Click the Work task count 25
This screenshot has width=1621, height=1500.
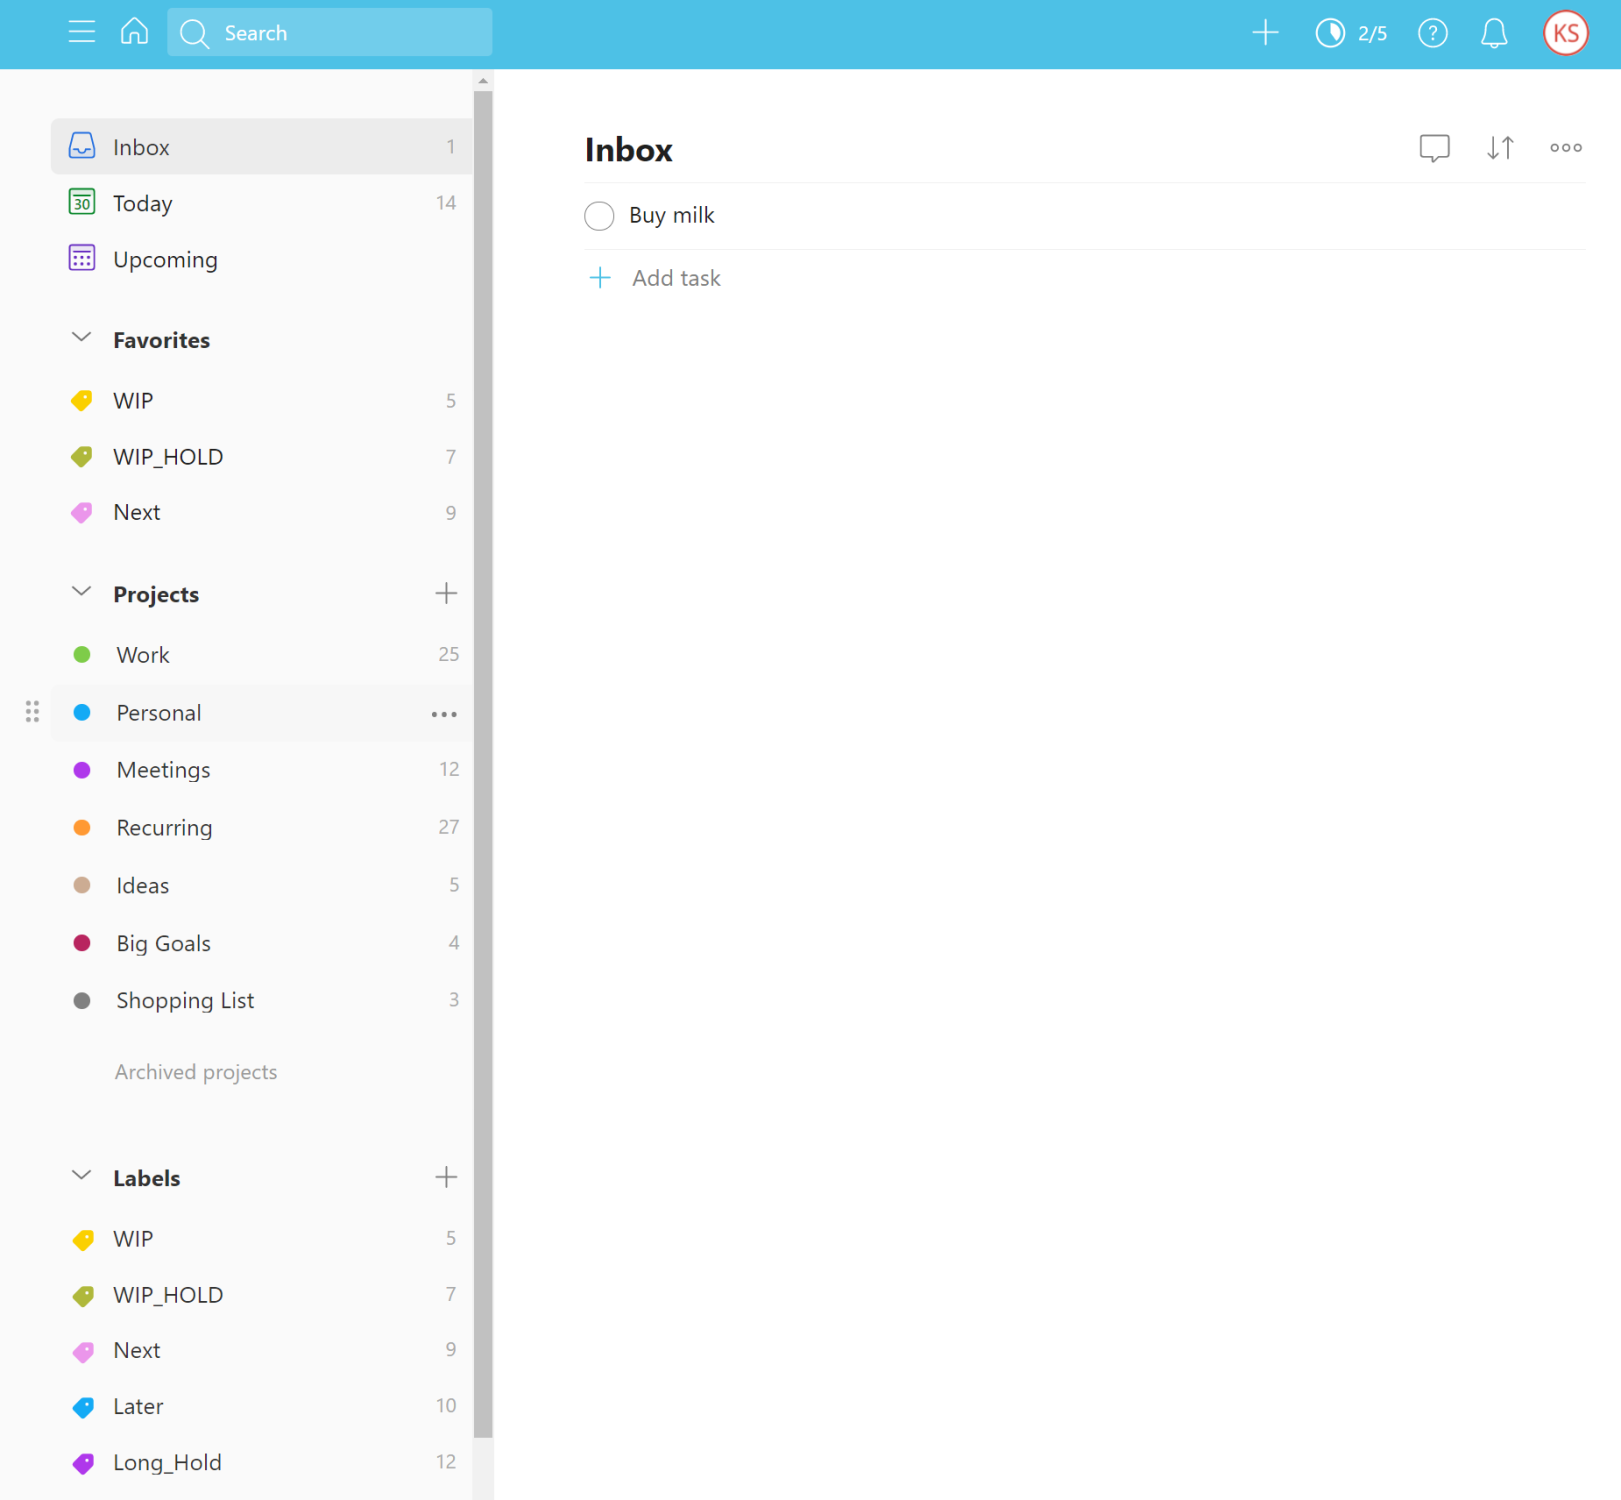(449, 654)
